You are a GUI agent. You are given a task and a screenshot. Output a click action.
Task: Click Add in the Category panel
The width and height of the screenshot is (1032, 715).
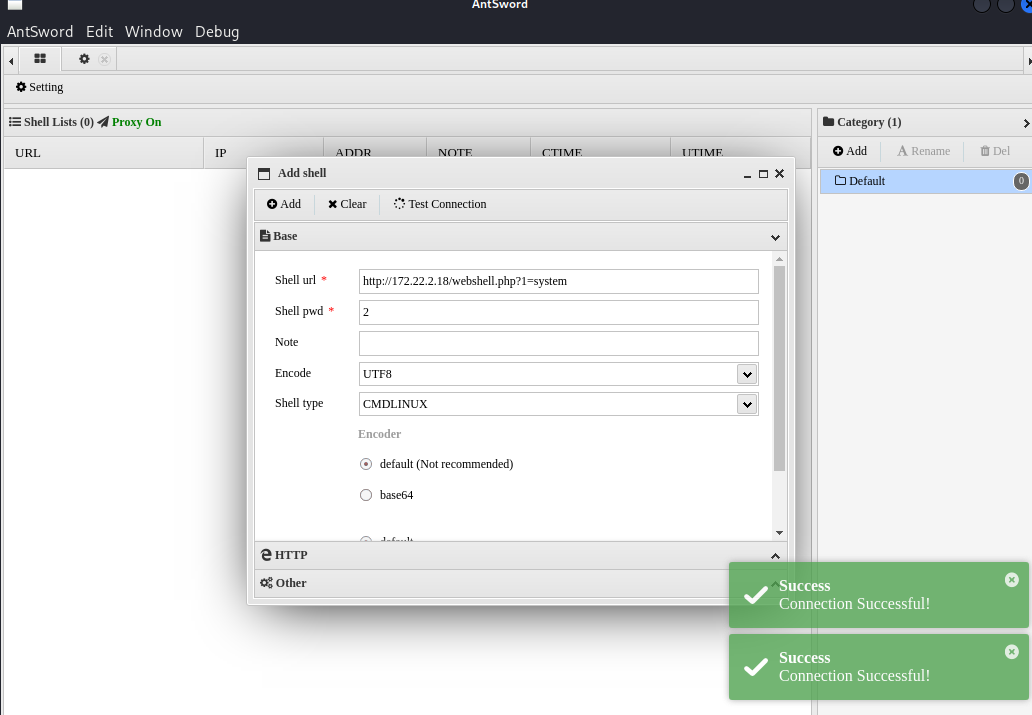[x=850, y=151]
